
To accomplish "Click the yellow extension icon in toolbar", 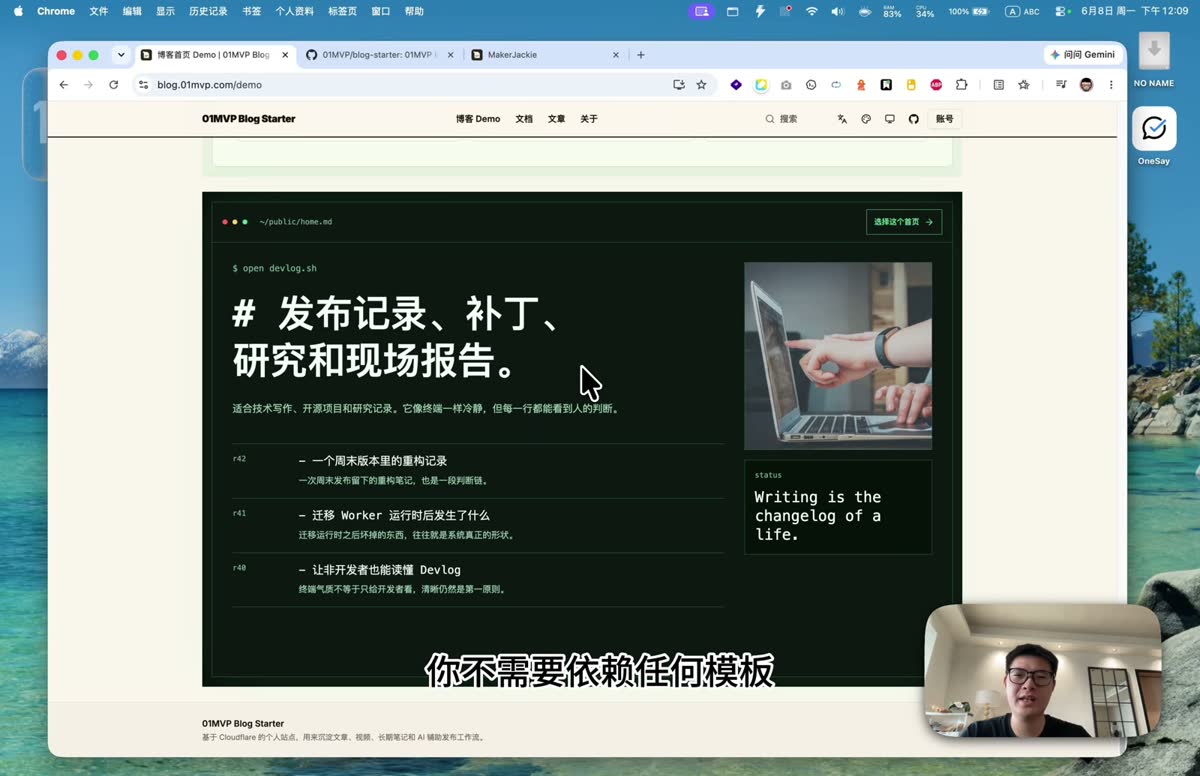I will (911, 85).
